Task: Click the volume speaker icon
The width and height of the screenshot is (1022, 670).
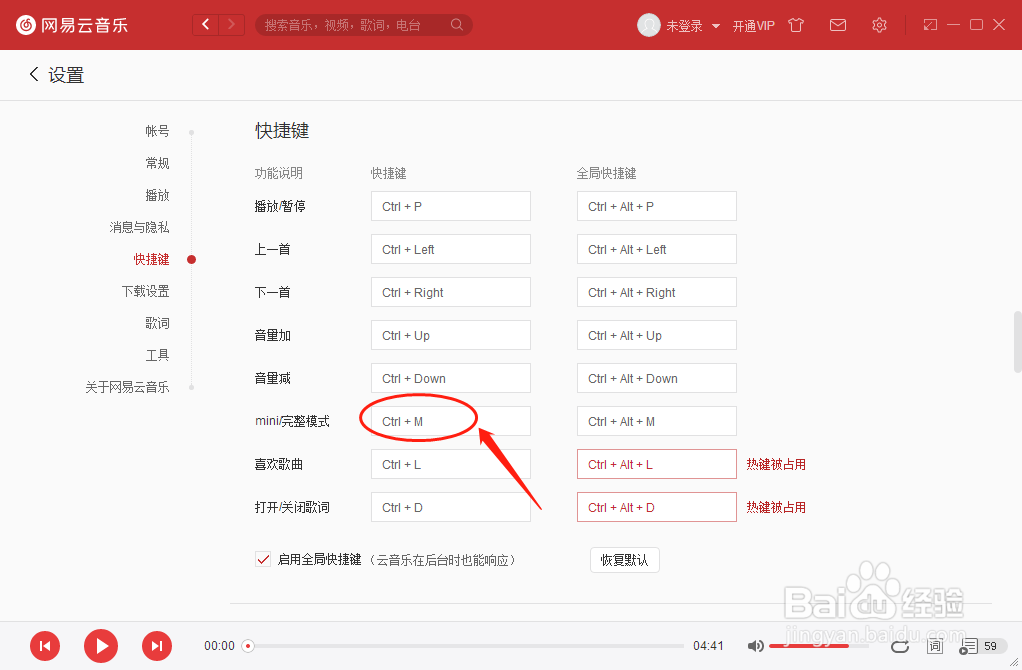Action: 755,646
